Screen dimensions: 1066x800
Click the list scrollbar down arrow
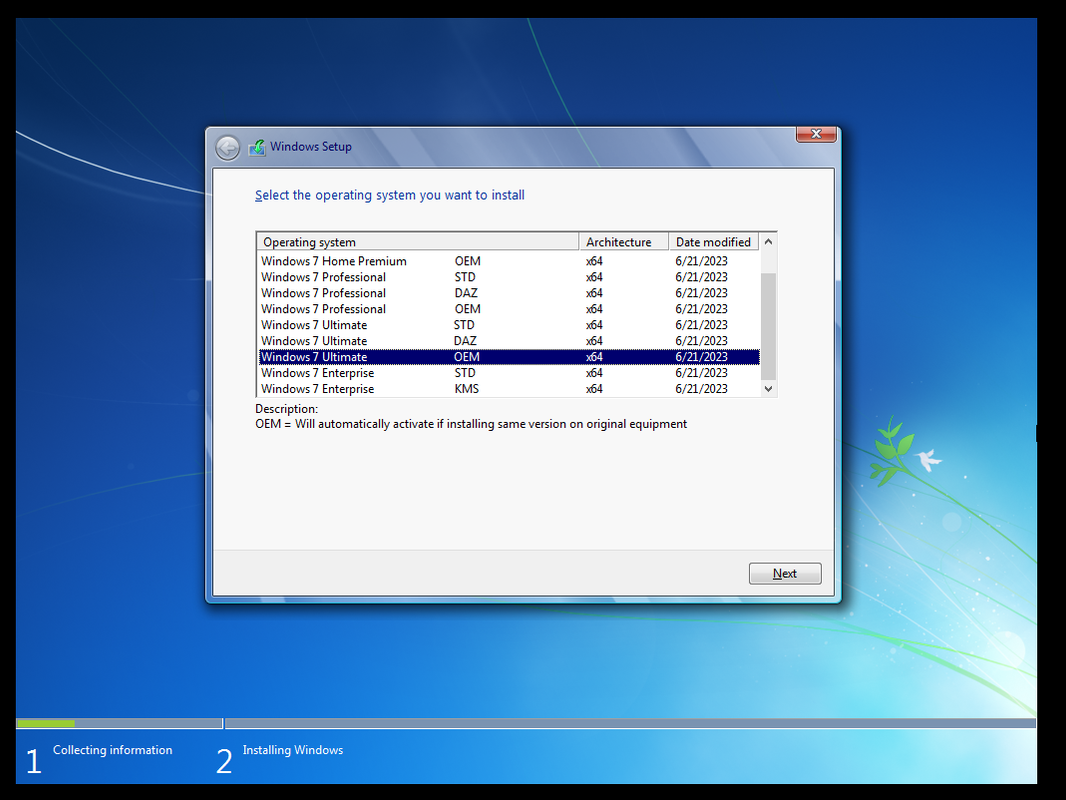click(x=768, y=389)
